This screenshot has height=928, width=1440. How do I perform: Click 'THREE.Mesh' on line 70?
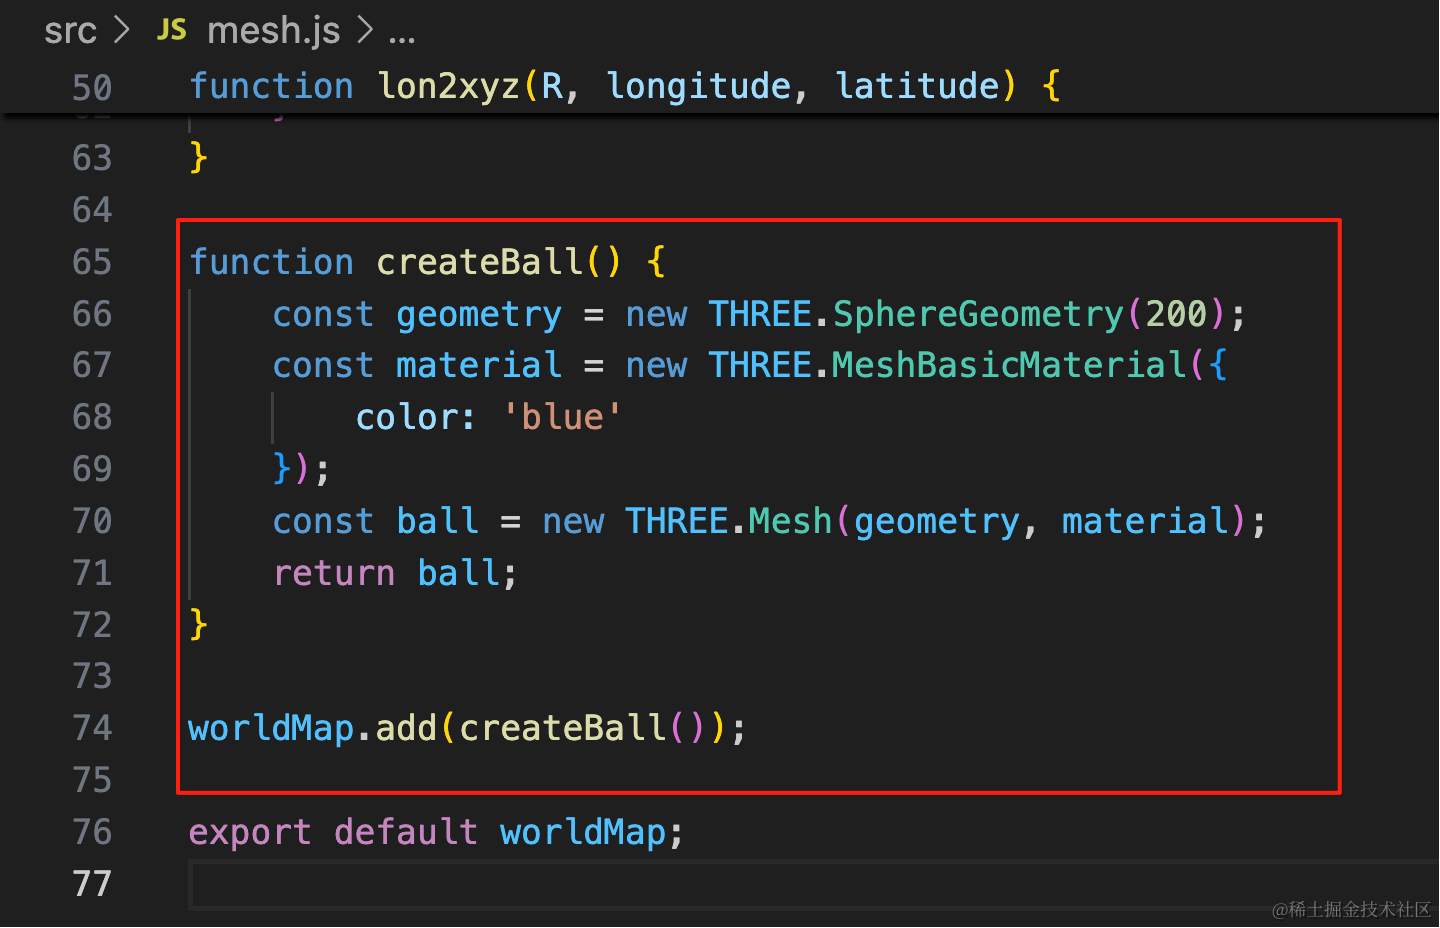tap(729, 521)
